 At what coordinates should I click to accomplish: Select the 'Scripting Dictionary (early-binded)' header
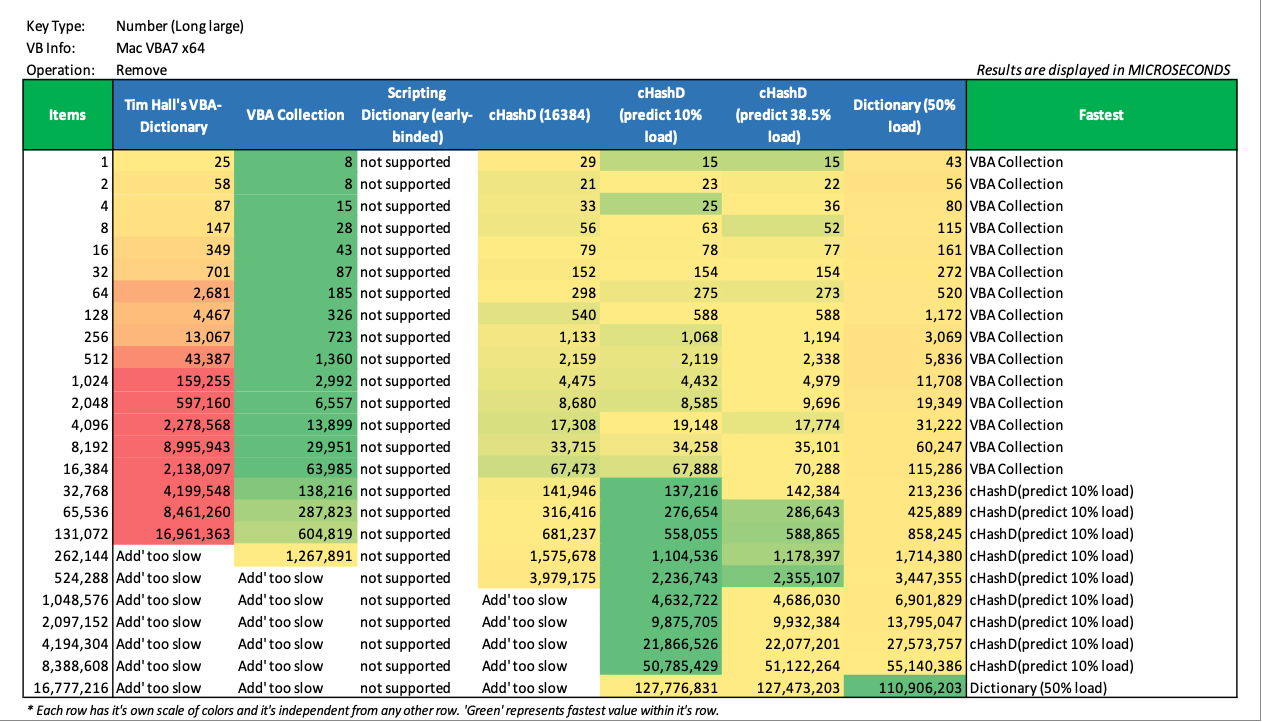416,115
